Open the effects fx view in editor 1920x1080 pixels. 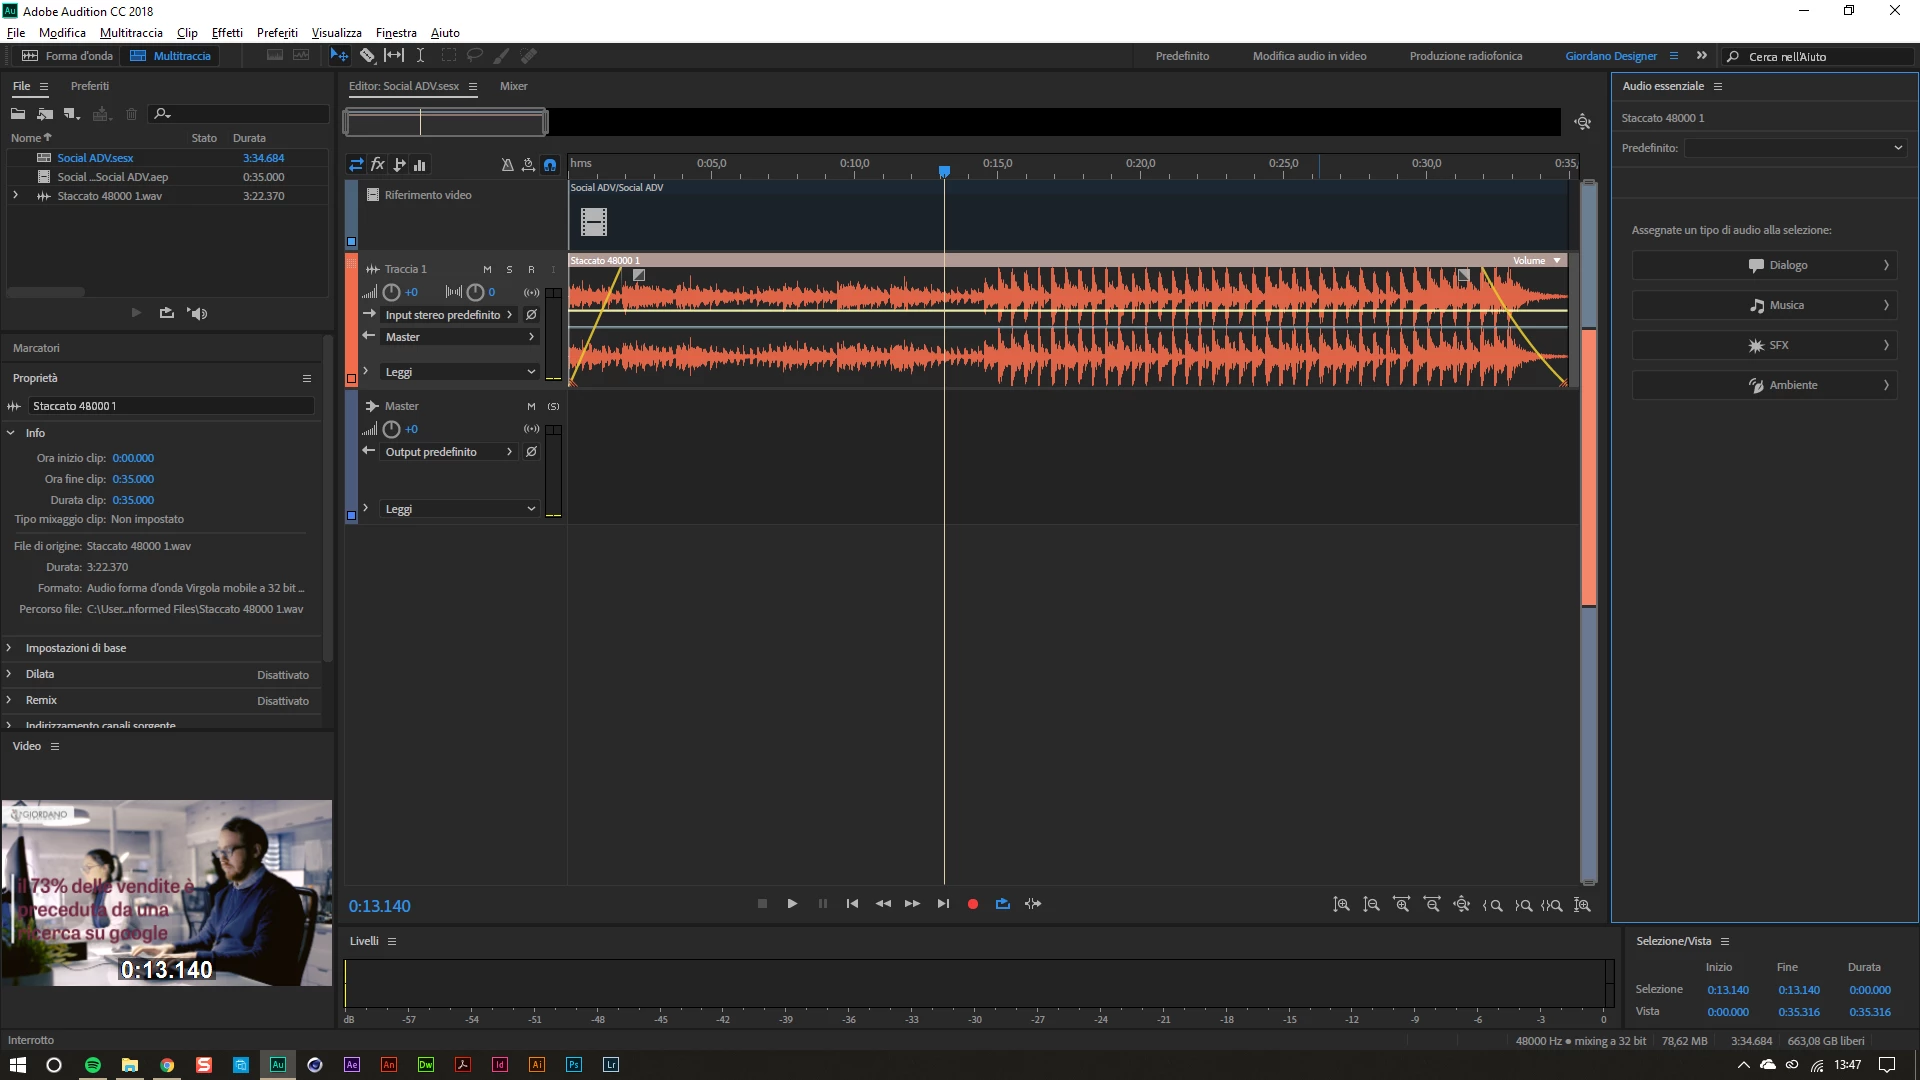click(378, 165)
